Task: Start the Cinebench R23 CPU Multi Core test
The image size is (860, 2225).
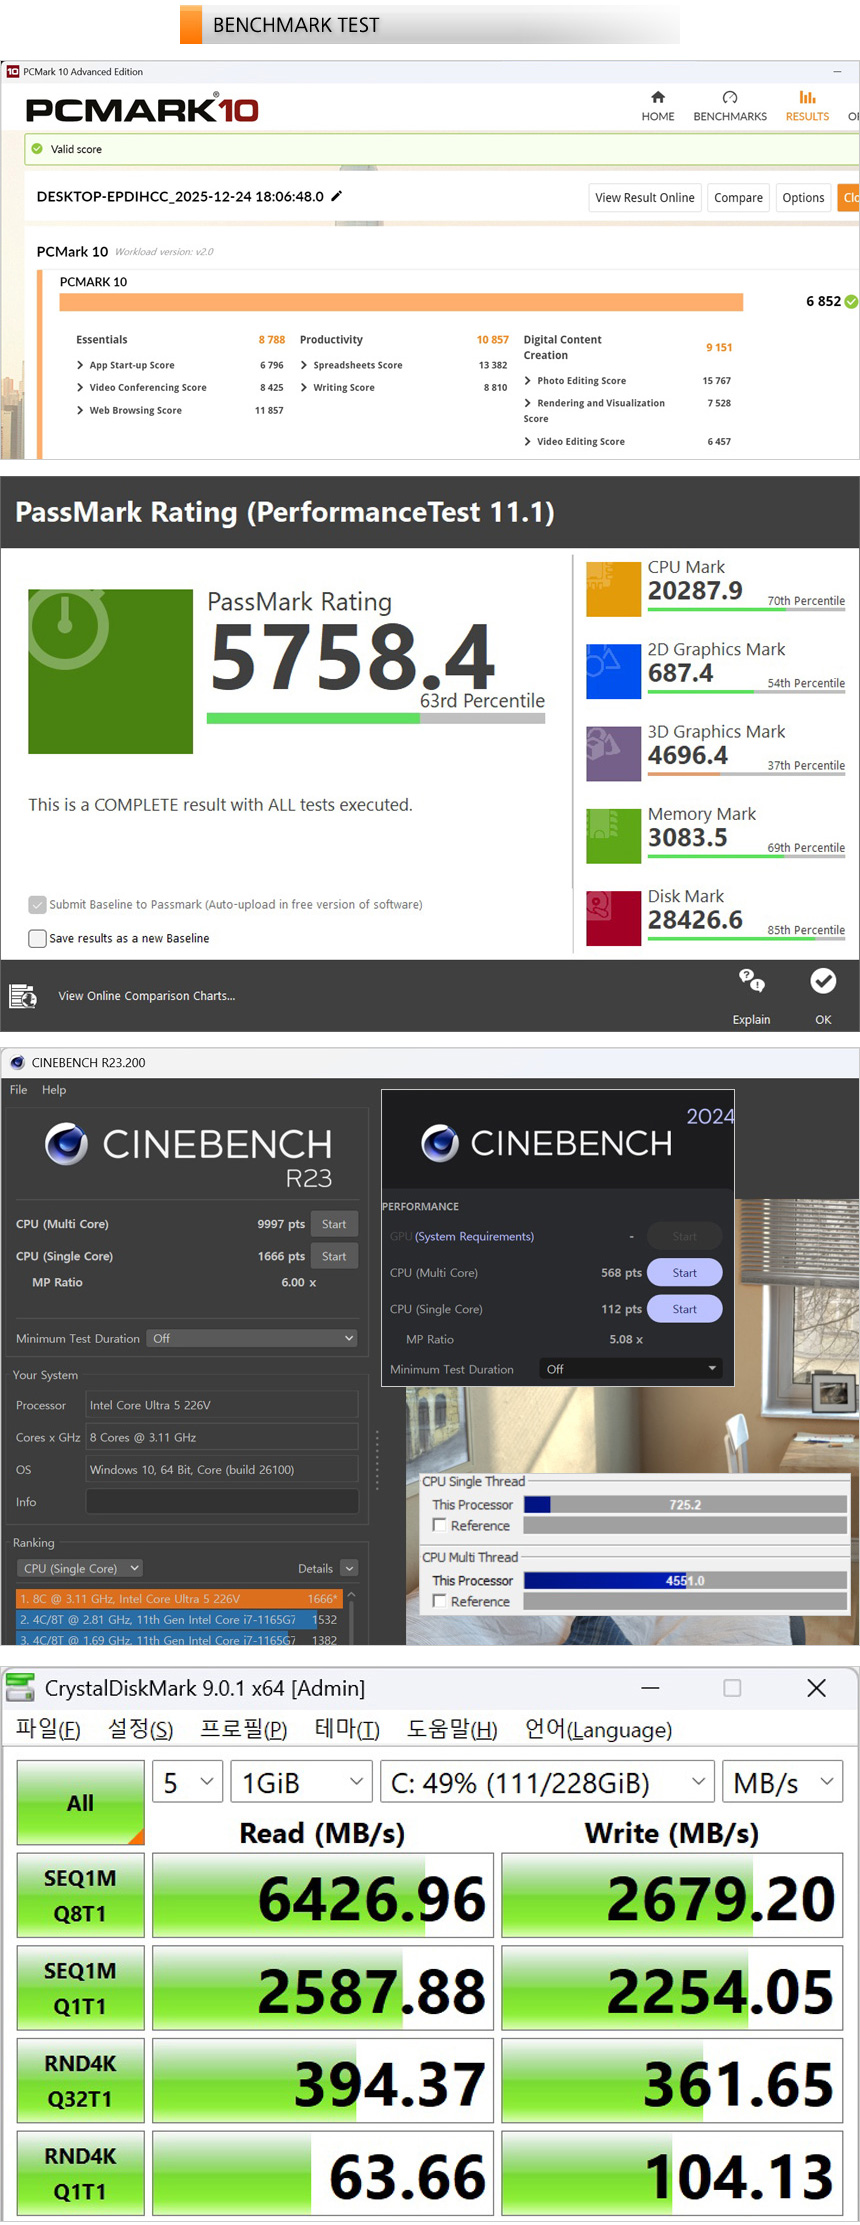Action: [334, 1224]
